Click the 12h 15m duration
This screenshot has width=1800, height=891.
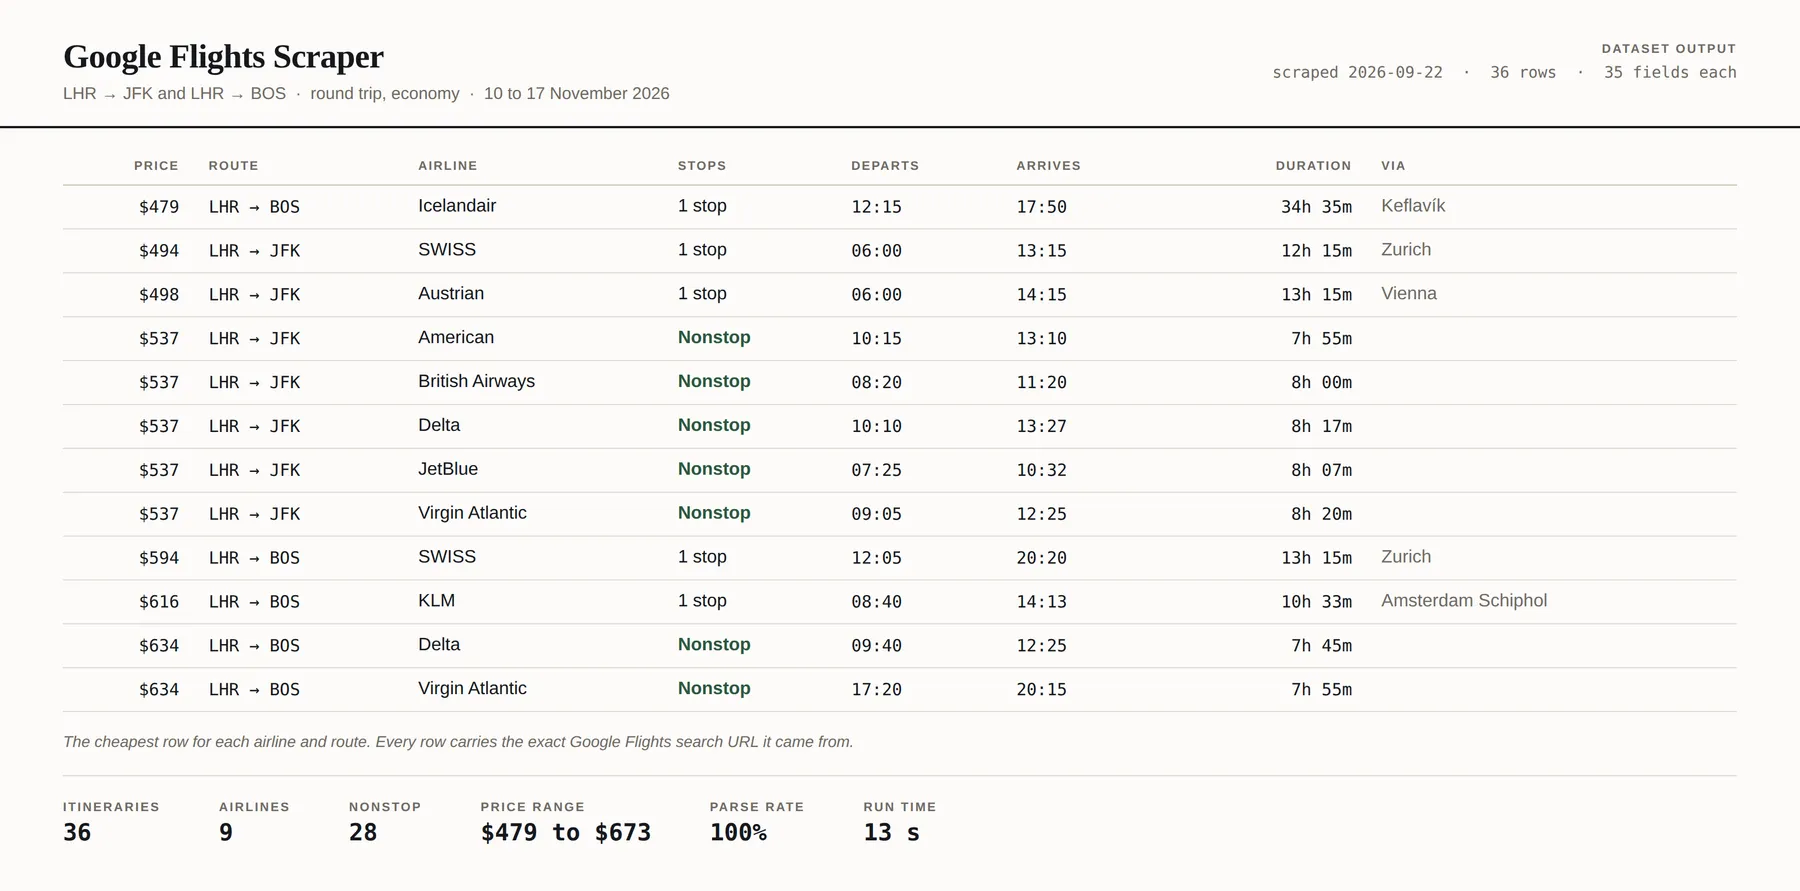pos(1316,251)
